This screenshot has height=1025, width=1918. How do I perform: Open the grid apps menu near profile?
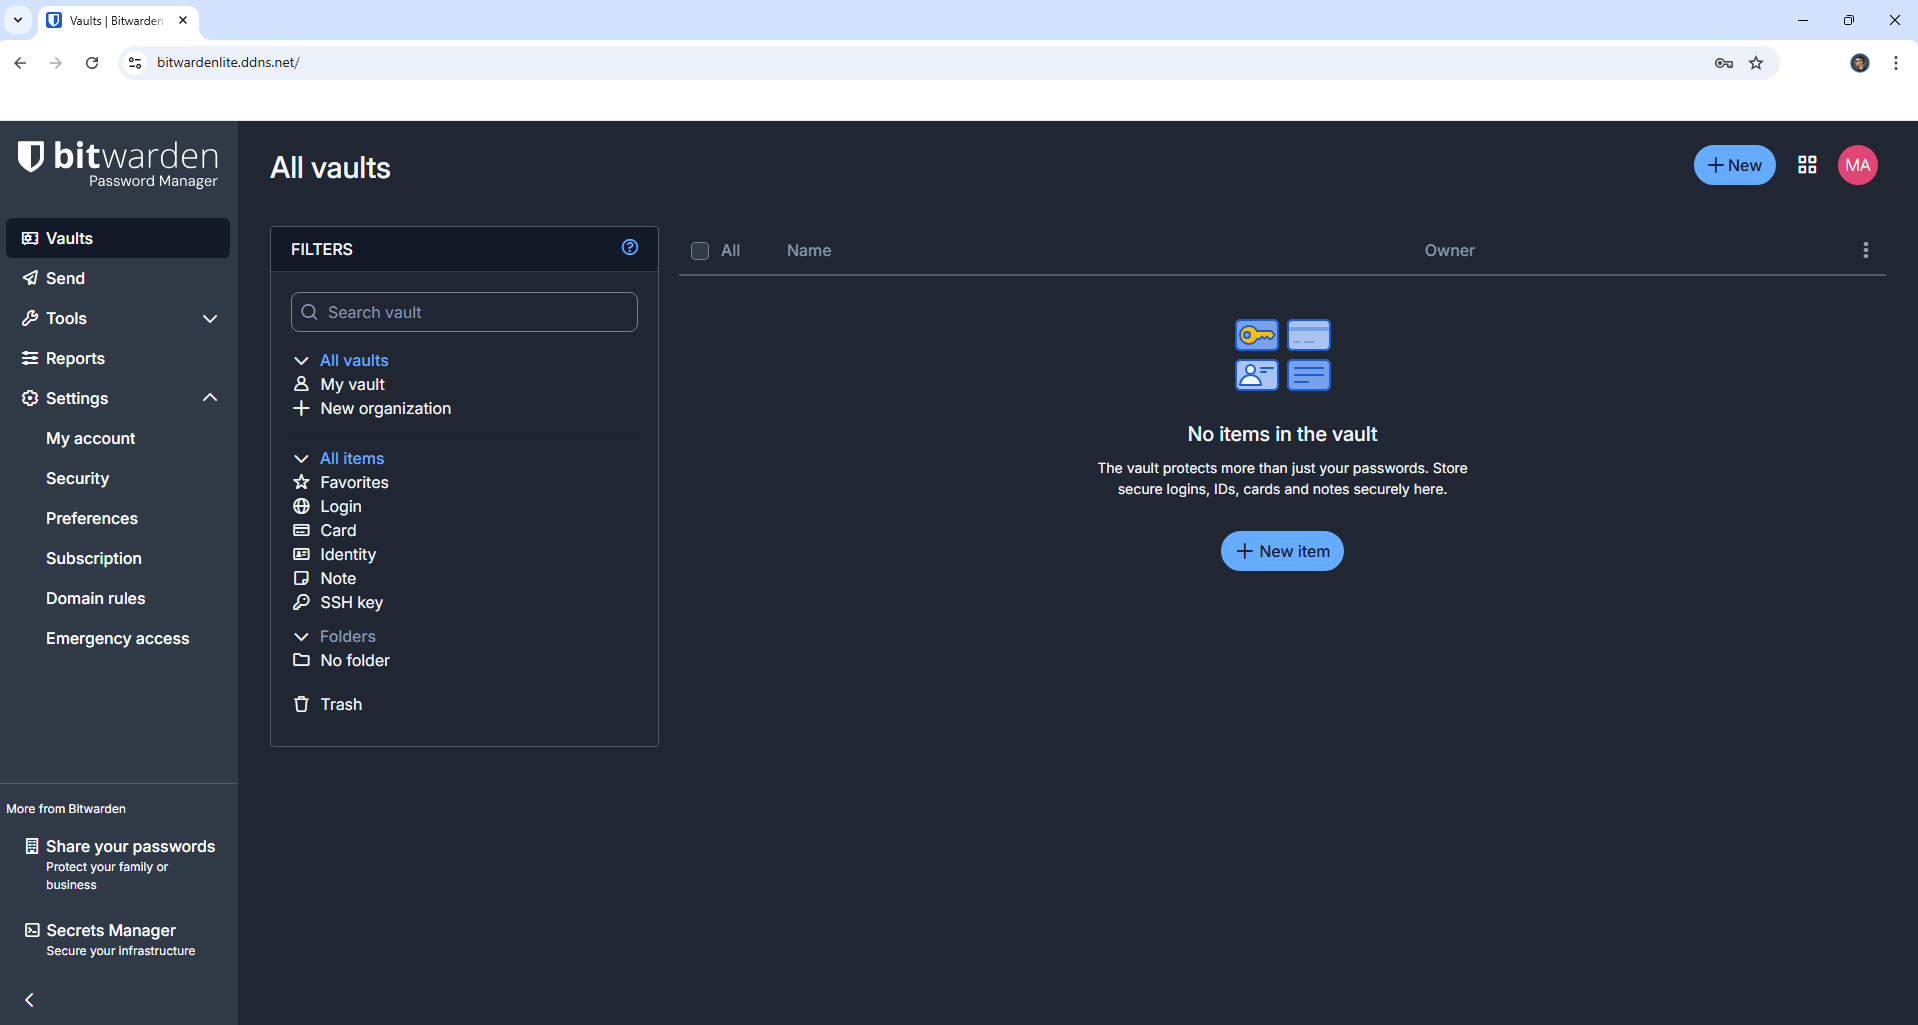1807,165
